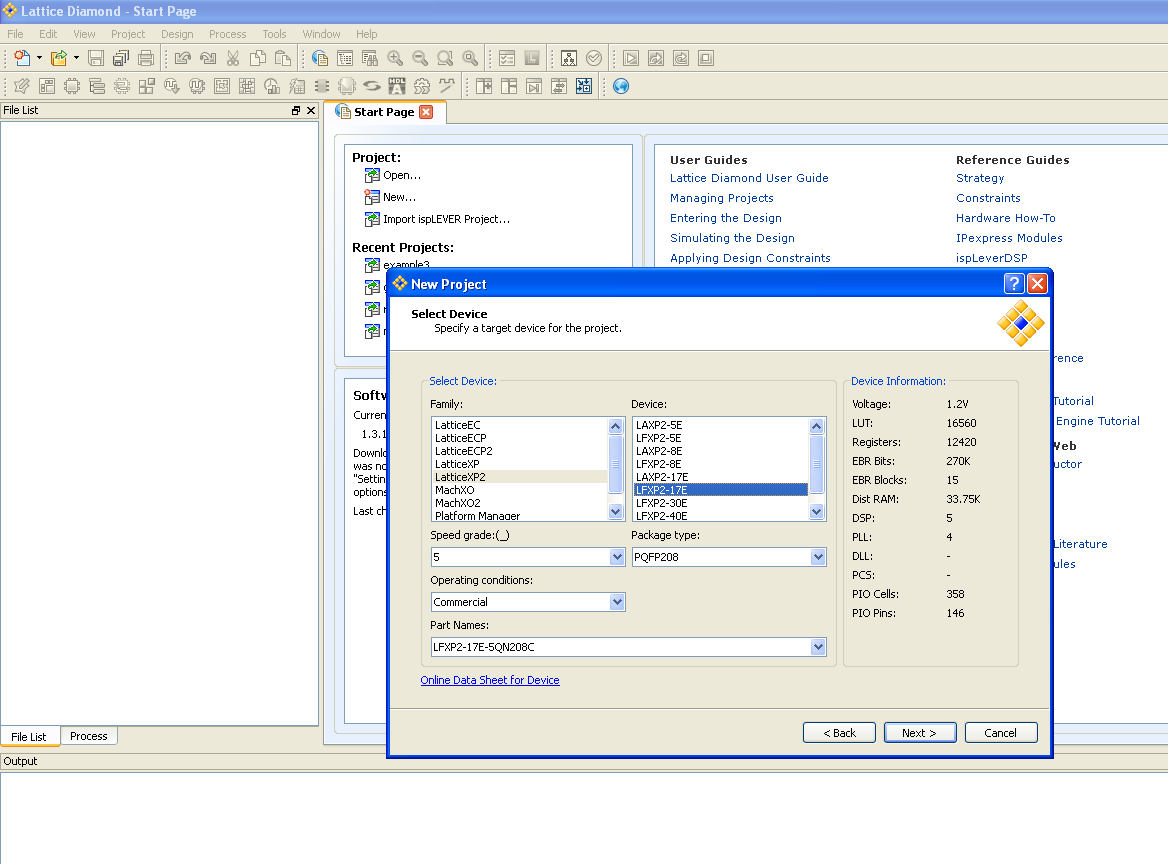Click the Undo arrow icon
The width and height of the screenshot is (1168, 864).
coord(183,58)
